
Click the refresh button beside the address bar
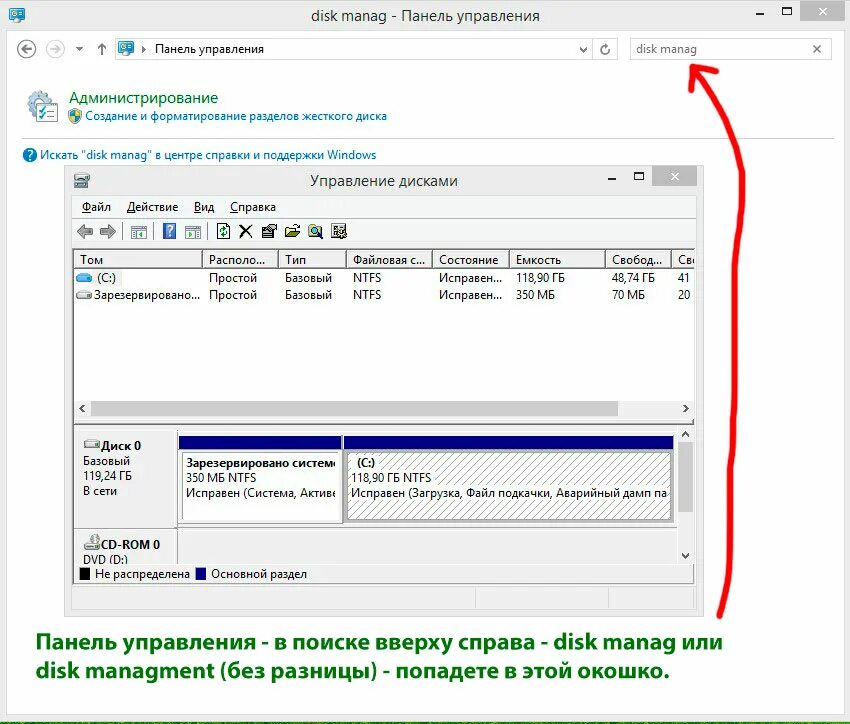[x=605, y=49]
